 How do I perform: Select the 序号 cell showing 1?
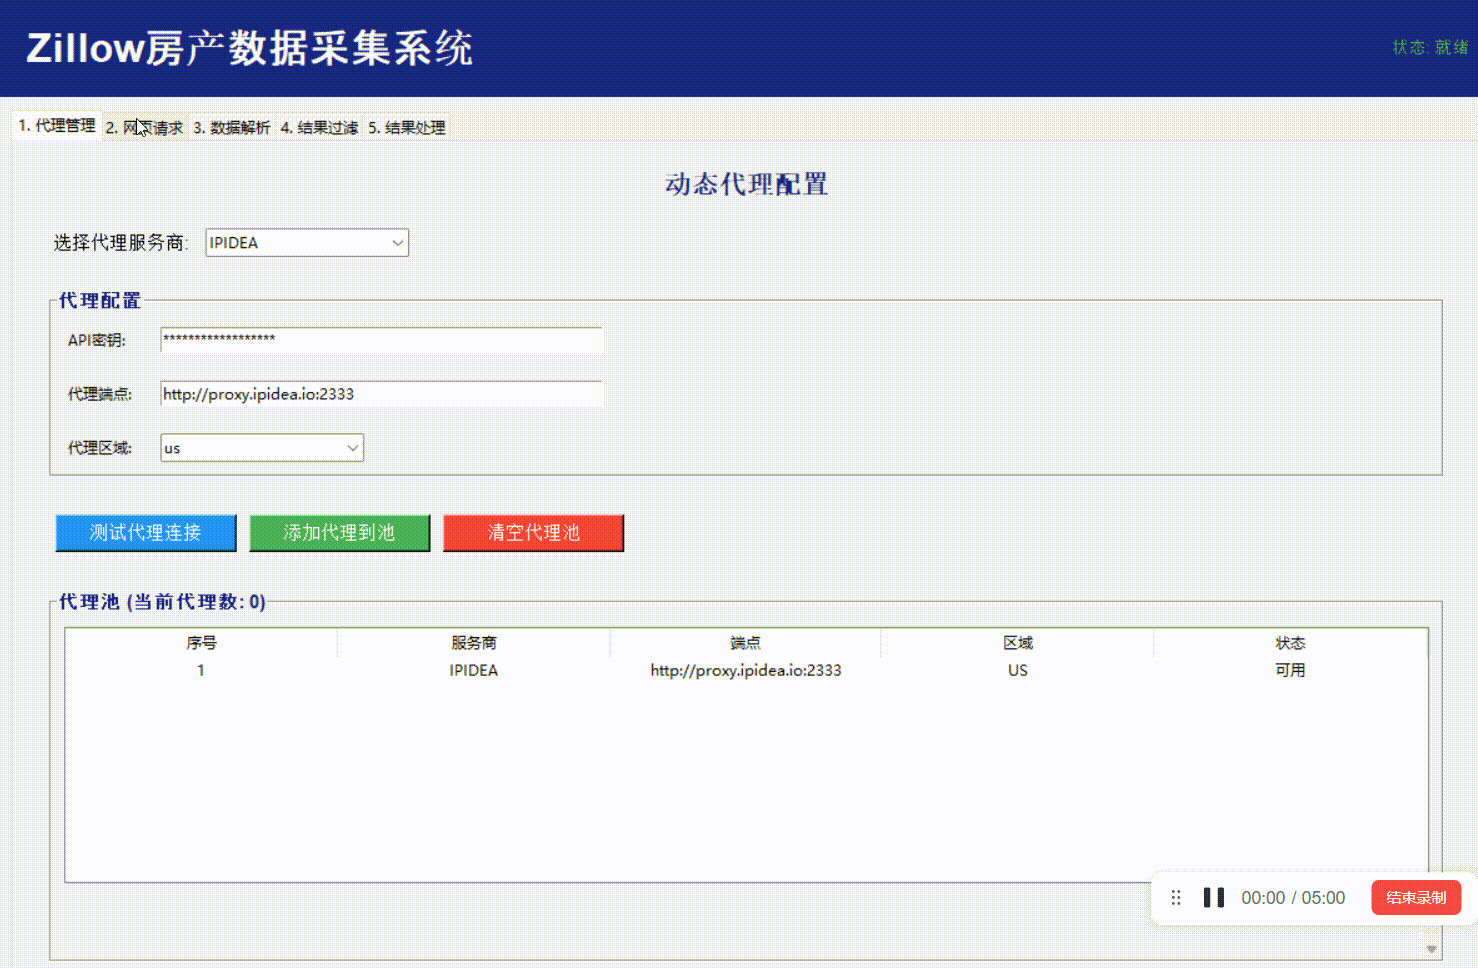pyautogui.click(x=201, y=671)
